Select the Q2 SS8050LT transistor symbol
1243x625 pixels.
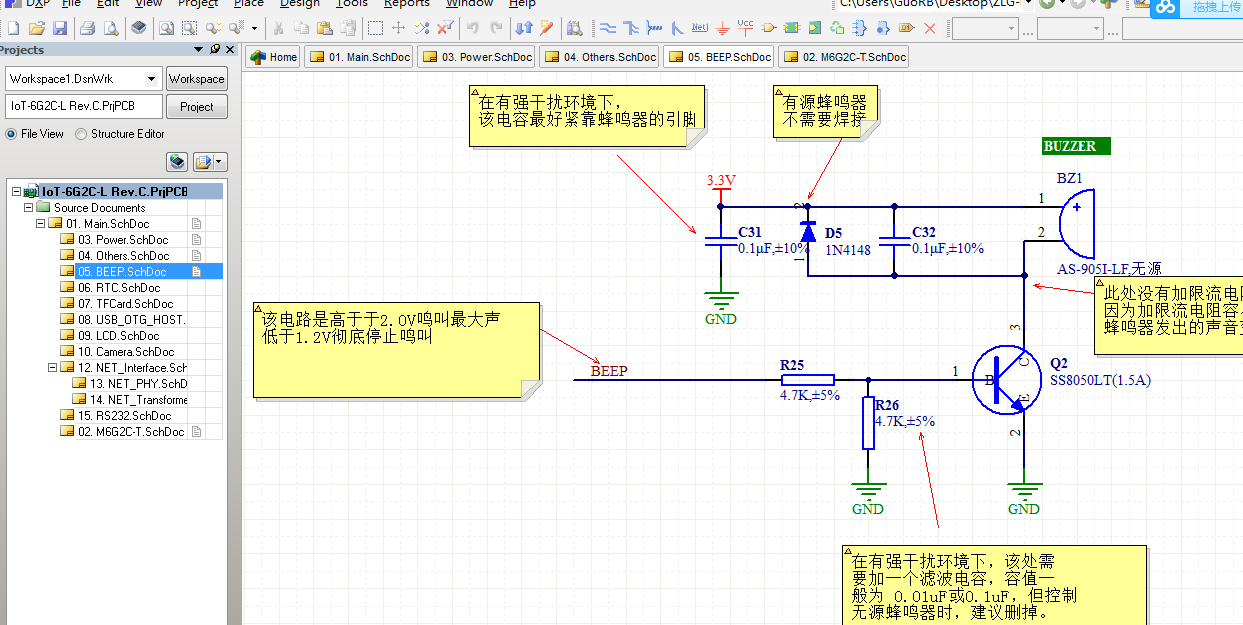point(1006,379)
